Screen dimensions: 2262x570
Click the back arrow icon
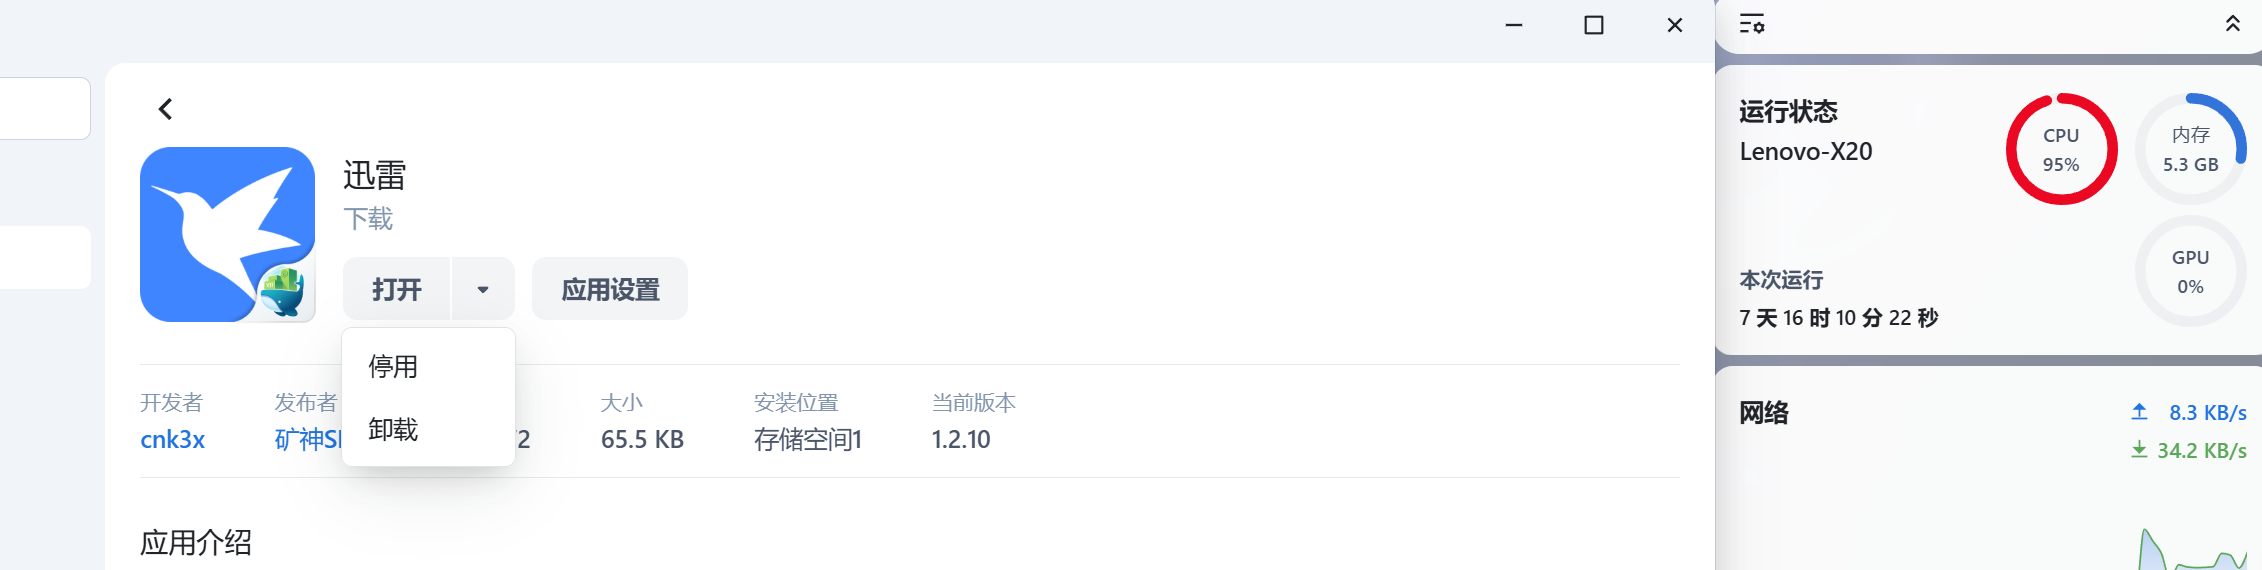(166, 109)
